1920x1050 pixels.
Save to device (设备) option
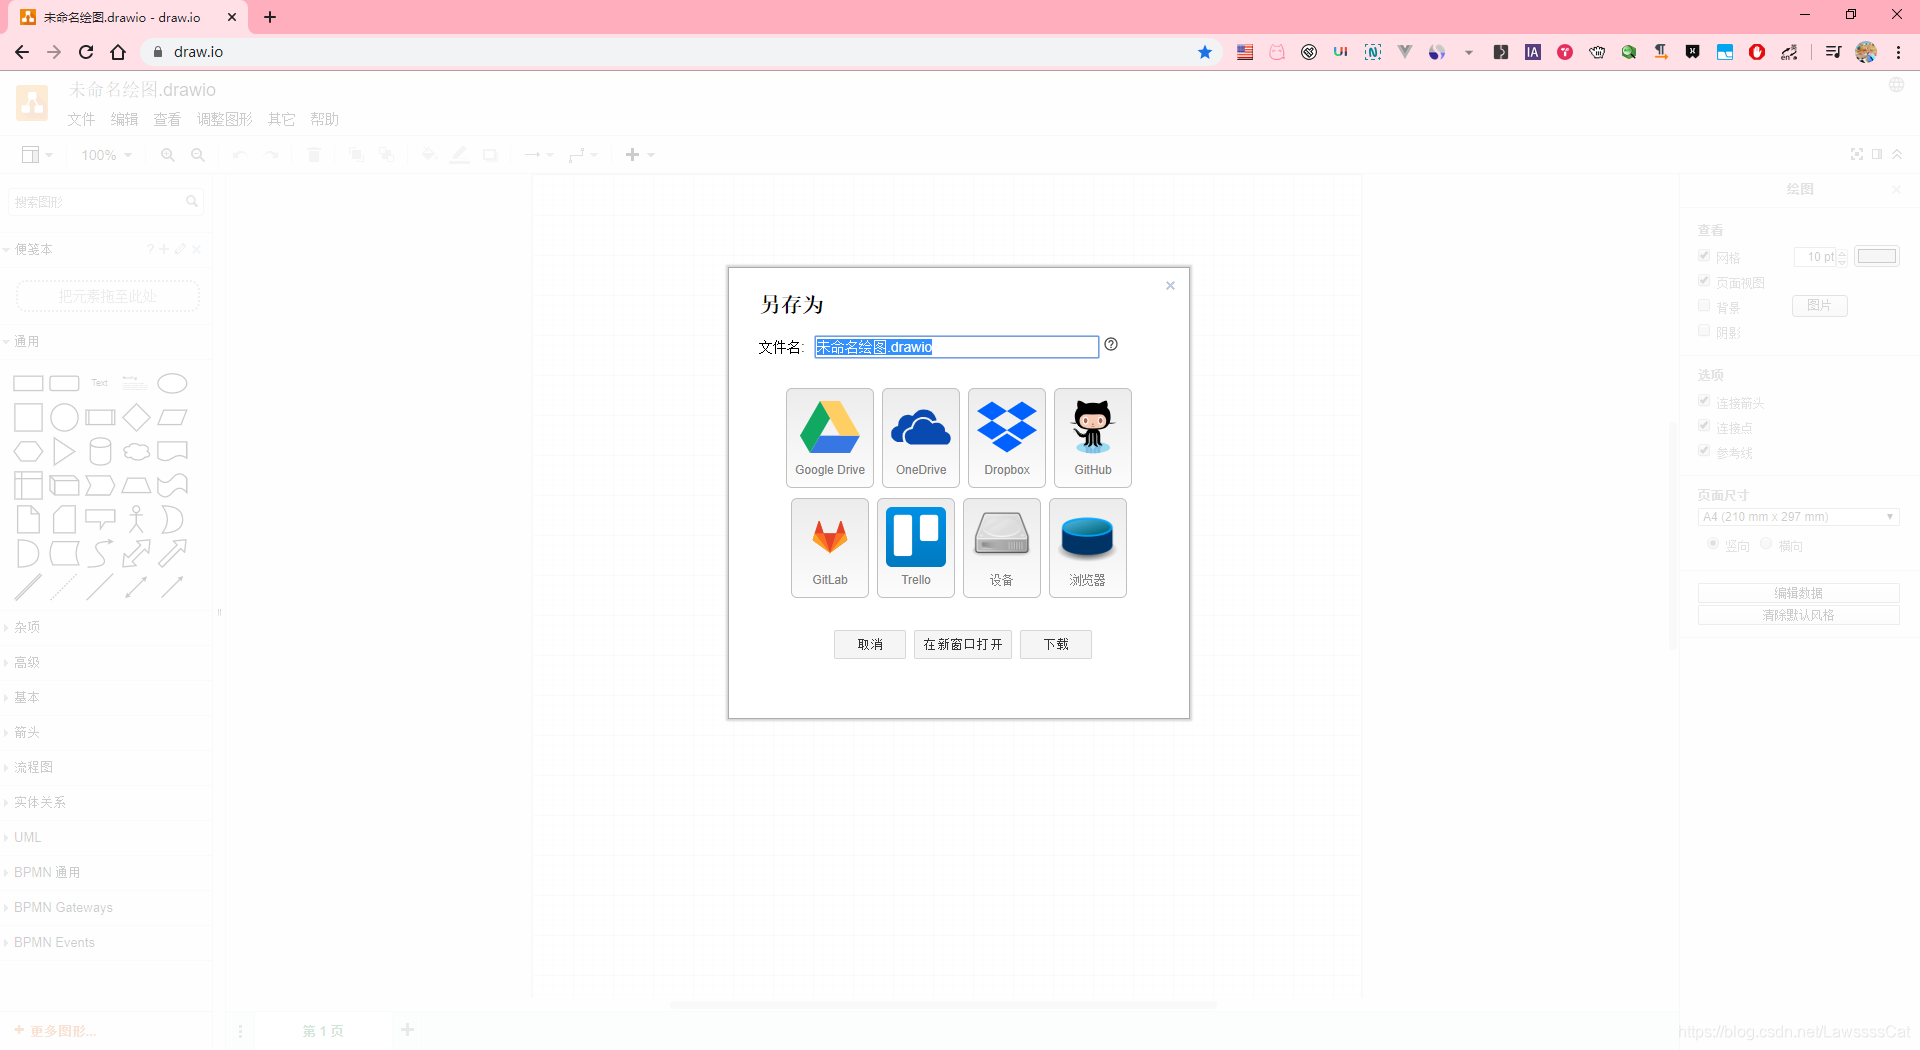point(1002,548)
